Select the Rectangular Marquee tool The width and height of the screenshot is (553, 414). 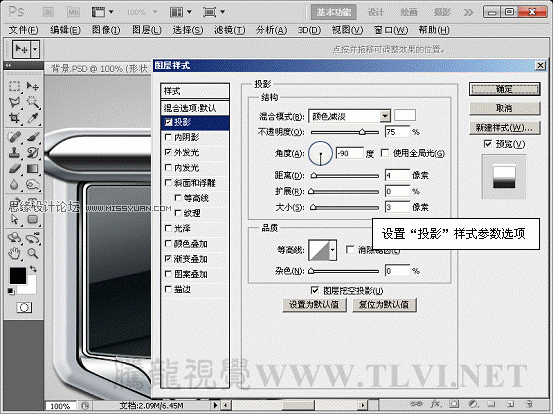(x=14, y=86)
